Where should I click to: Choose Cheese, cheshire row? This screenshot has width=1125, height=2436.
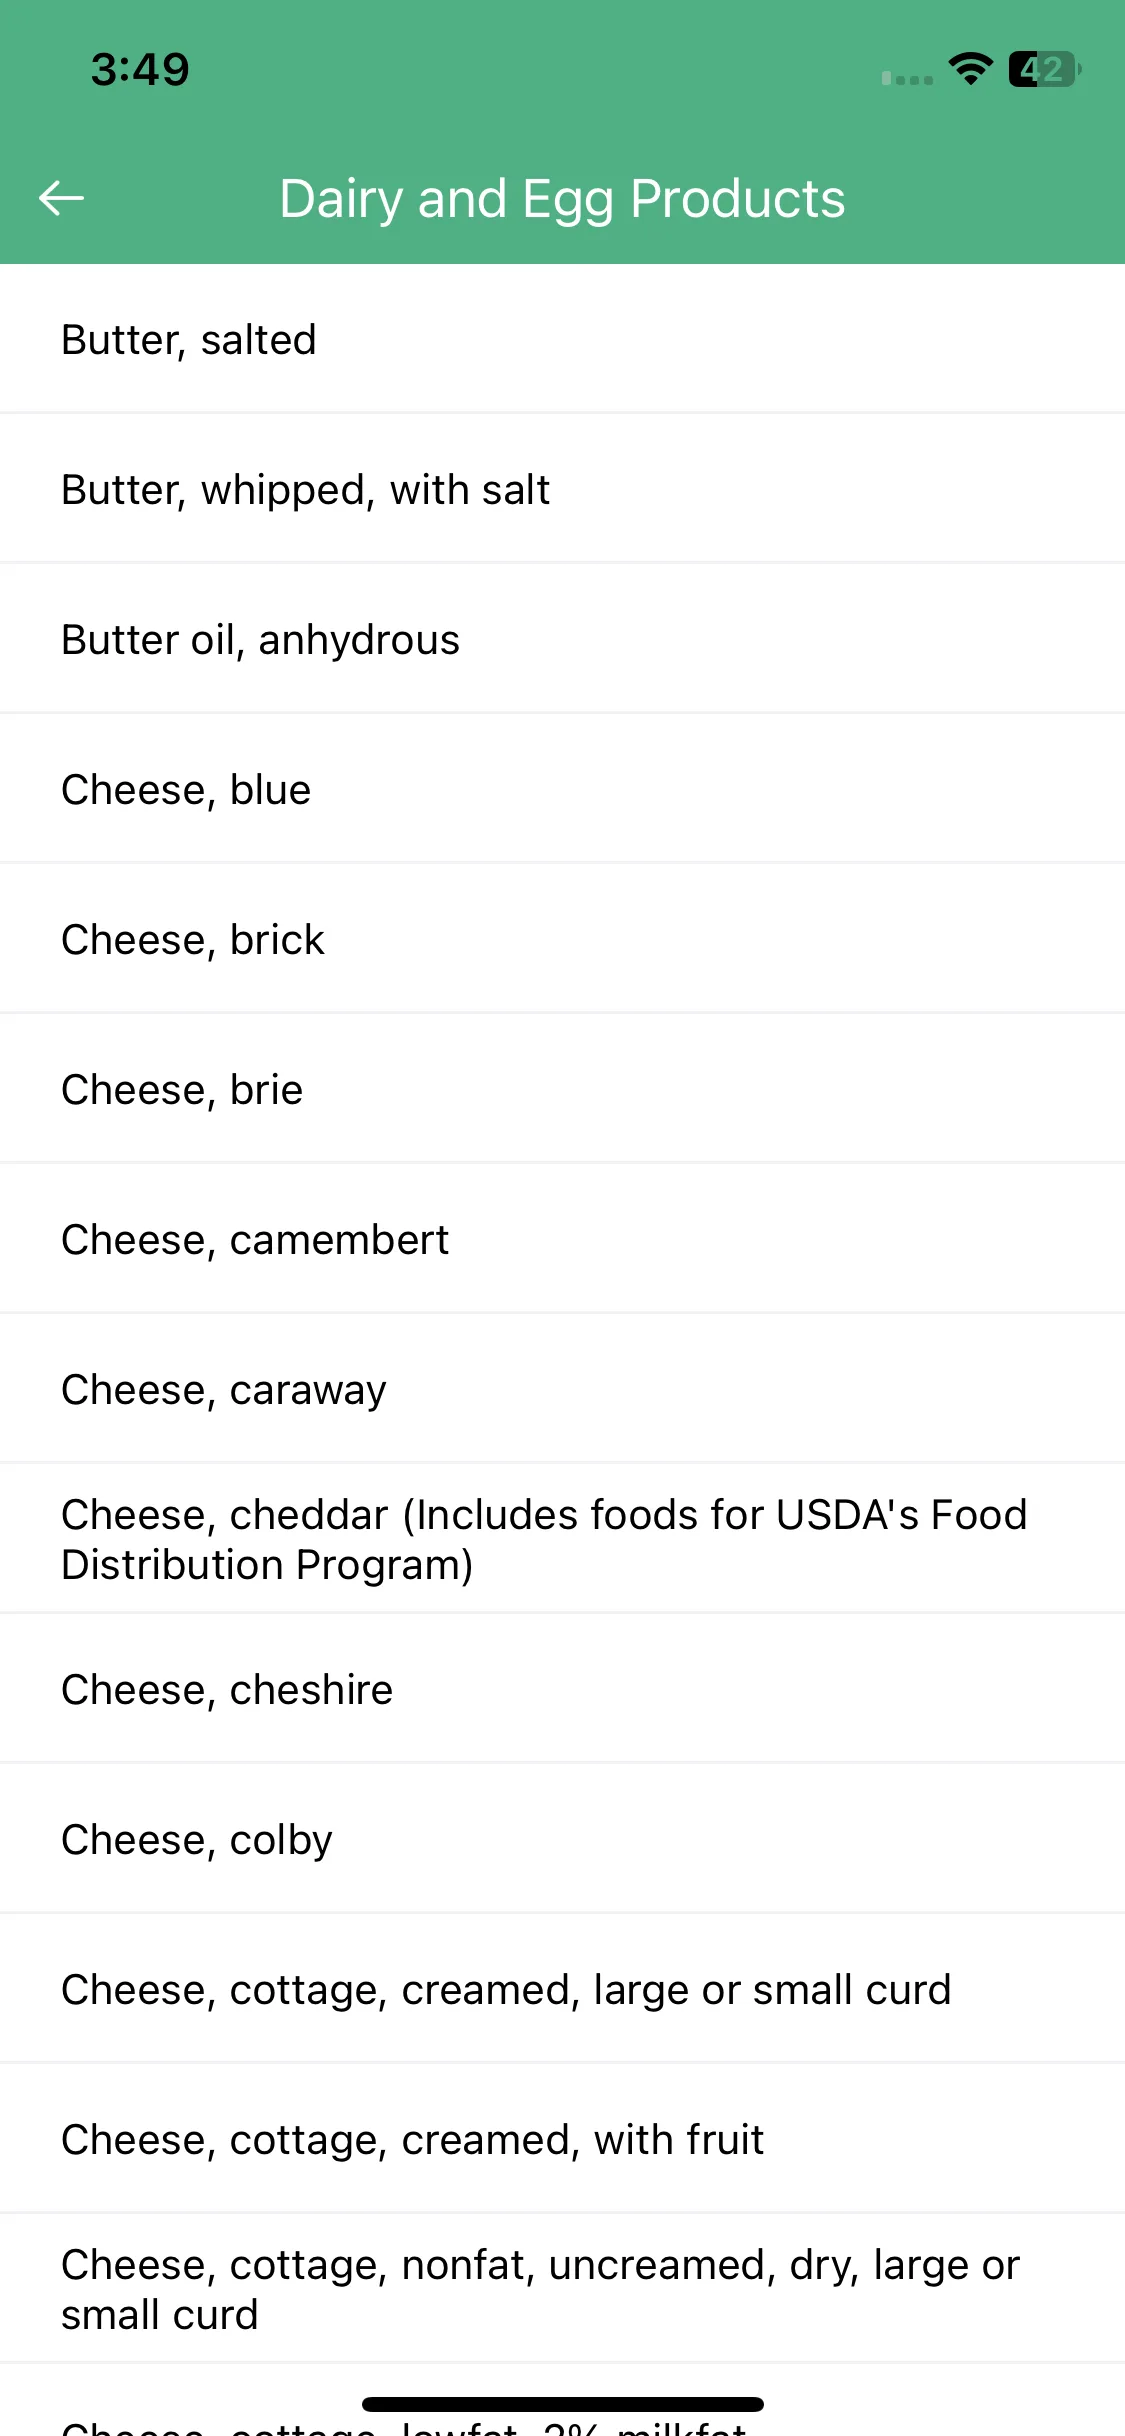pos(562,1689)
